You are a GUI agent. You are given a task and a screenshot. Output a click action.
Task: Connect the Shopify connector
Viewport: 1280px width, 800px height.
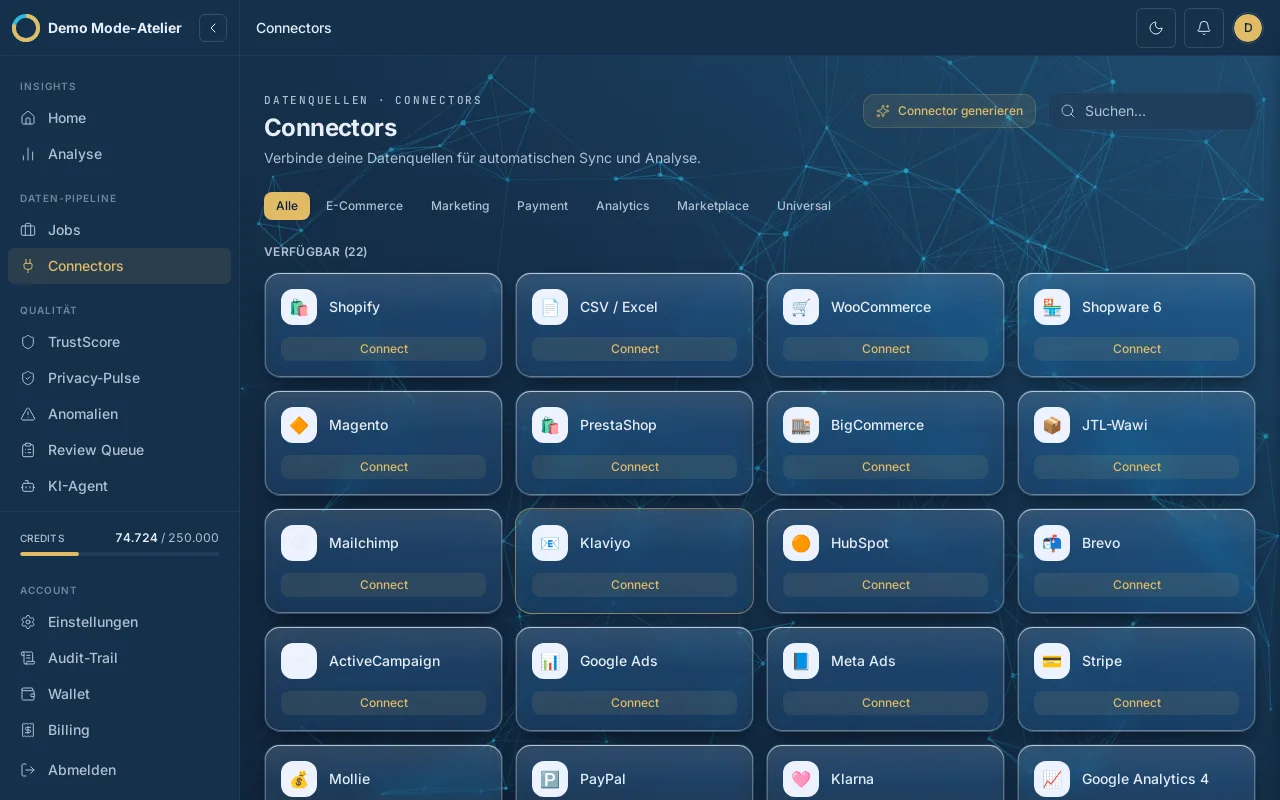click(x=383, y=349)
